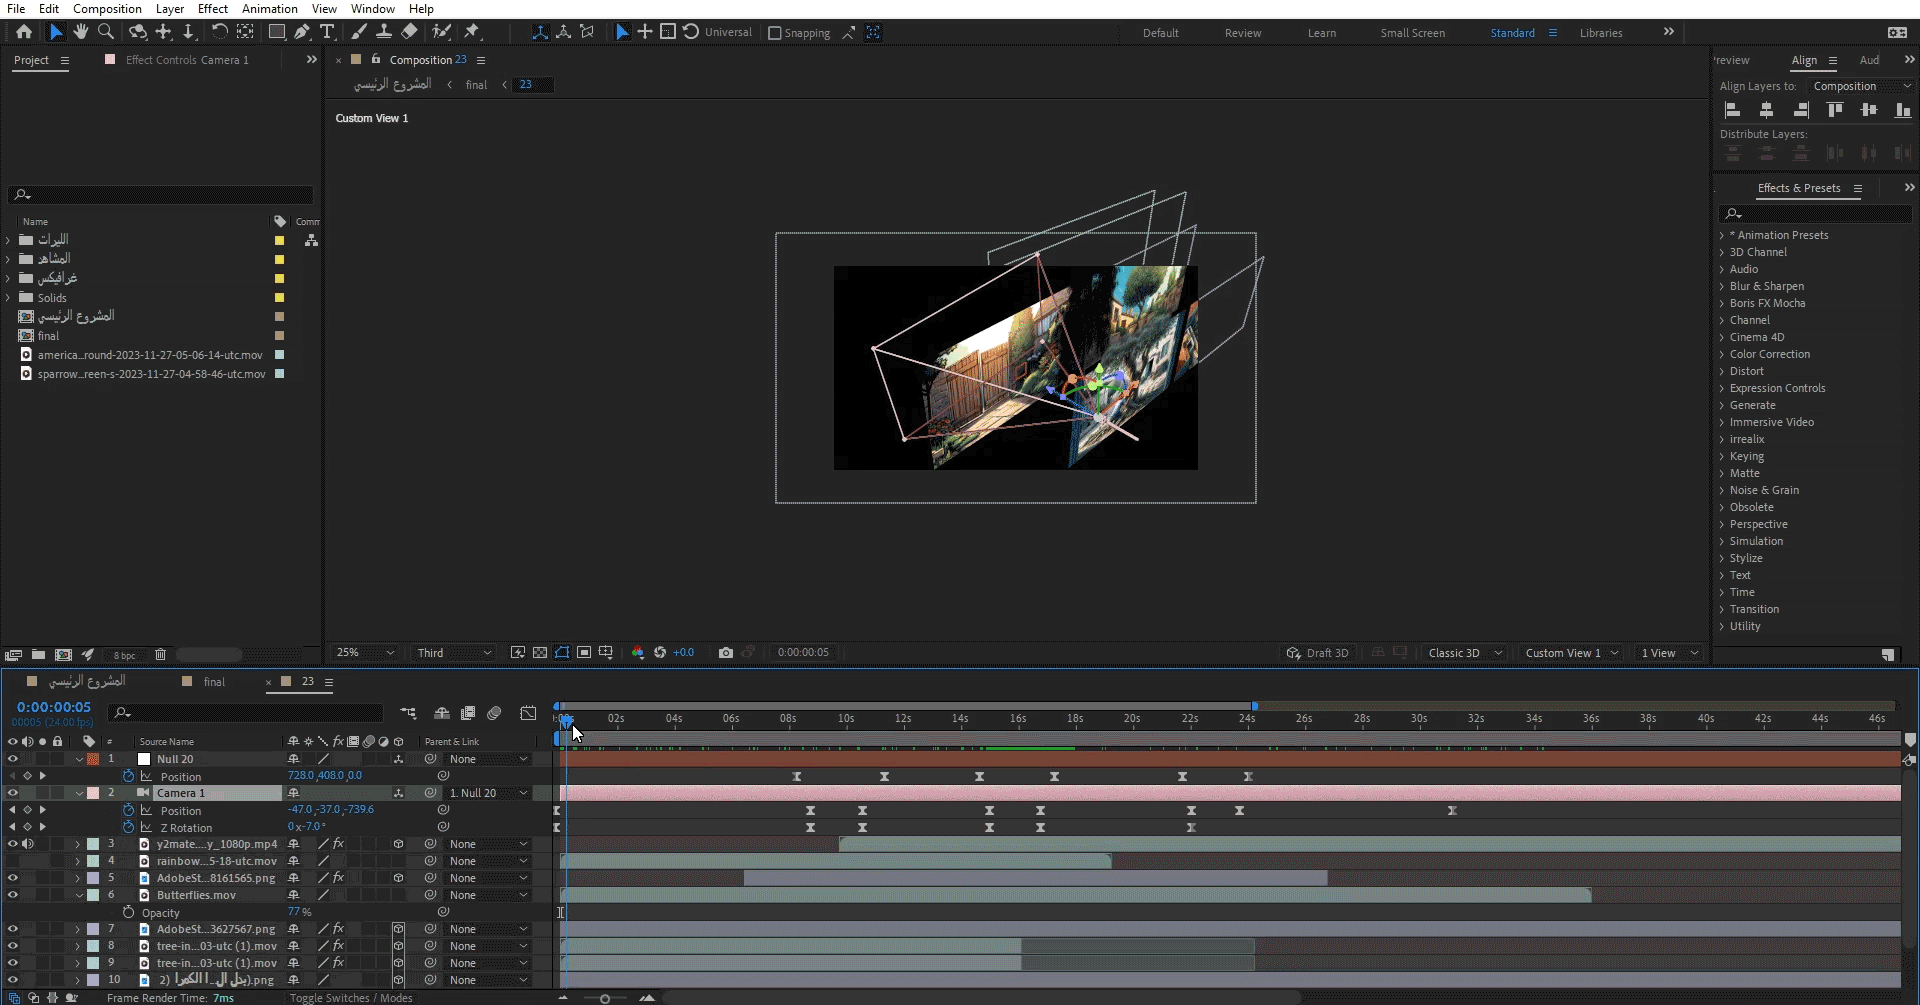The height and width of the screenshot is (1005, 1920).
Task: Open the 1 View layout dropdown
Action: [x=1669, y=653]
